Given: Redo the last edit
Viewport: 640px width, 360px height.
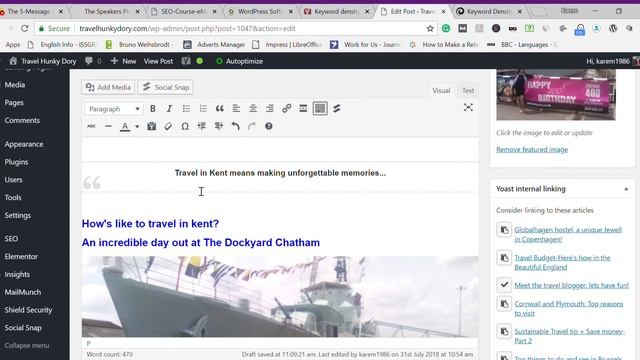Looking at the screenshot, I should (252, 127).
